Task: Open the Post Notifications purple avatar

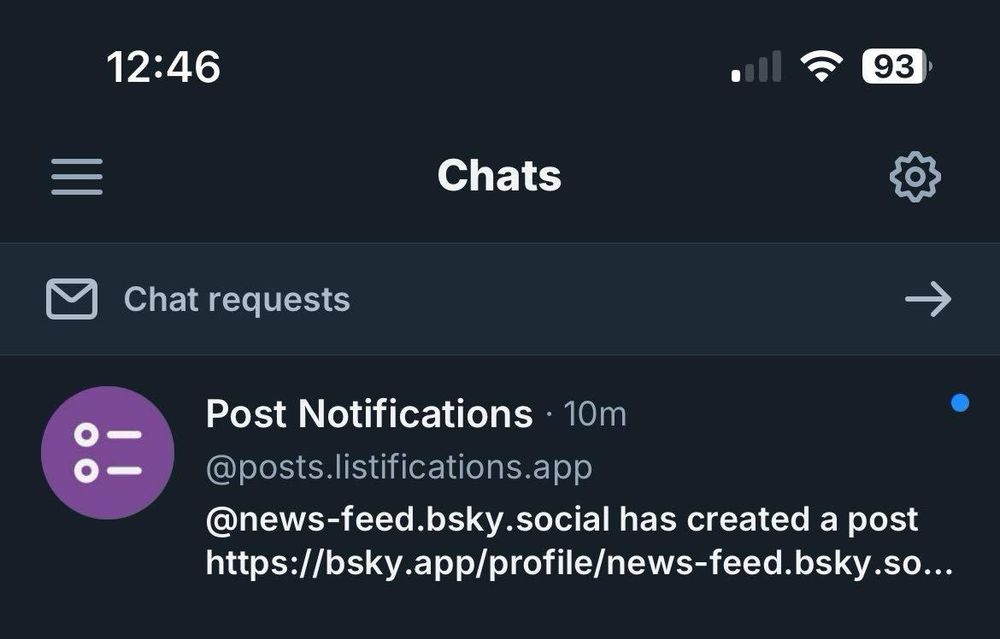Action: 108,453
